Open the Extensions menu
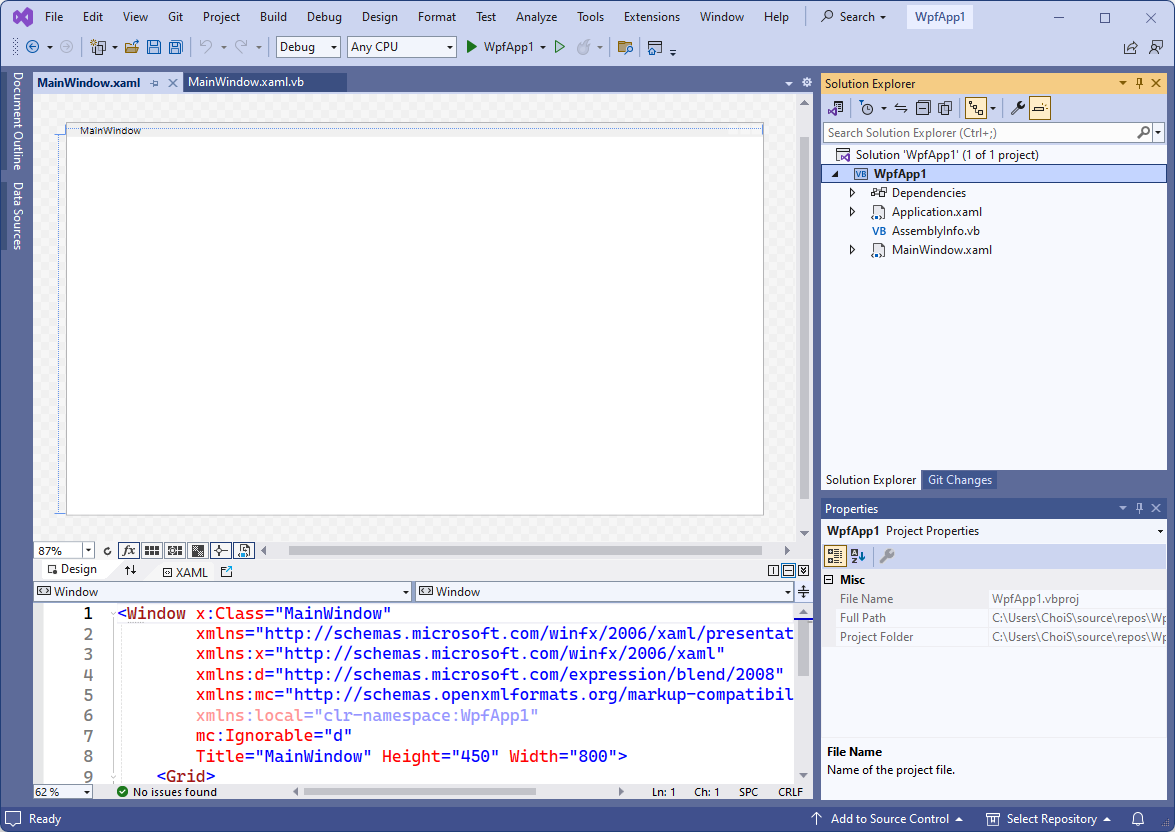 pyautogui.click(x=652, y=16)
